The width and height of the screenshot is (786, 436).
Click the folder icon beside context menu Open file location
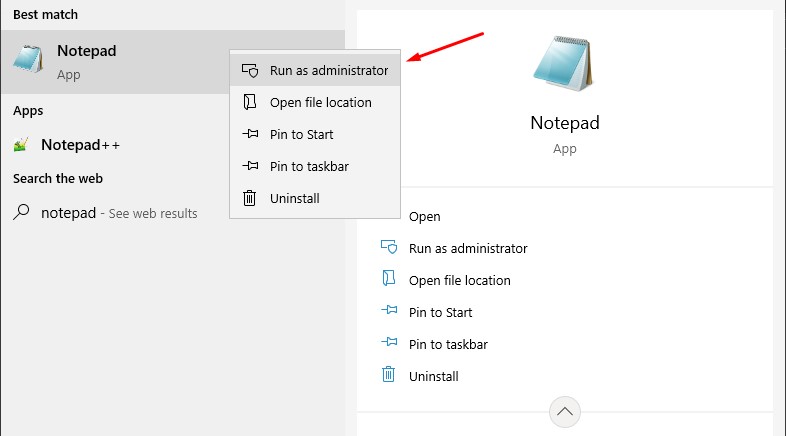[x=250, y=102]
